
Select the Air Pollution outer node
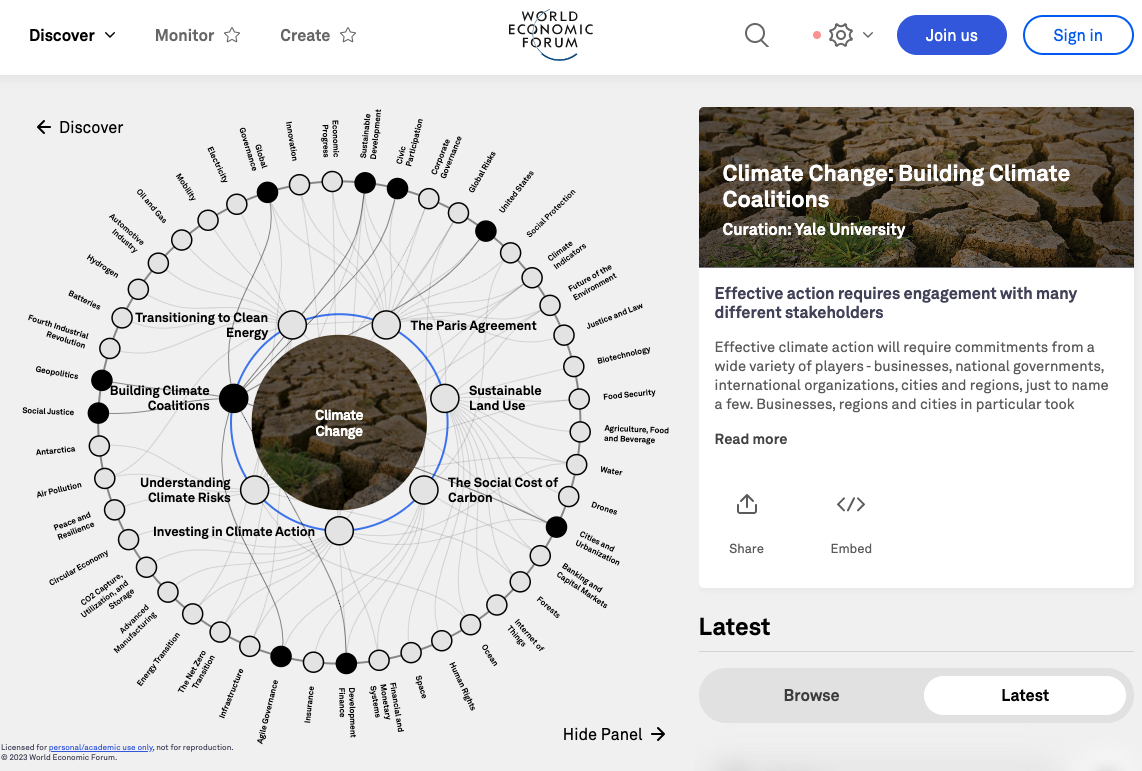pyautogui.click(x=105, y=478)
